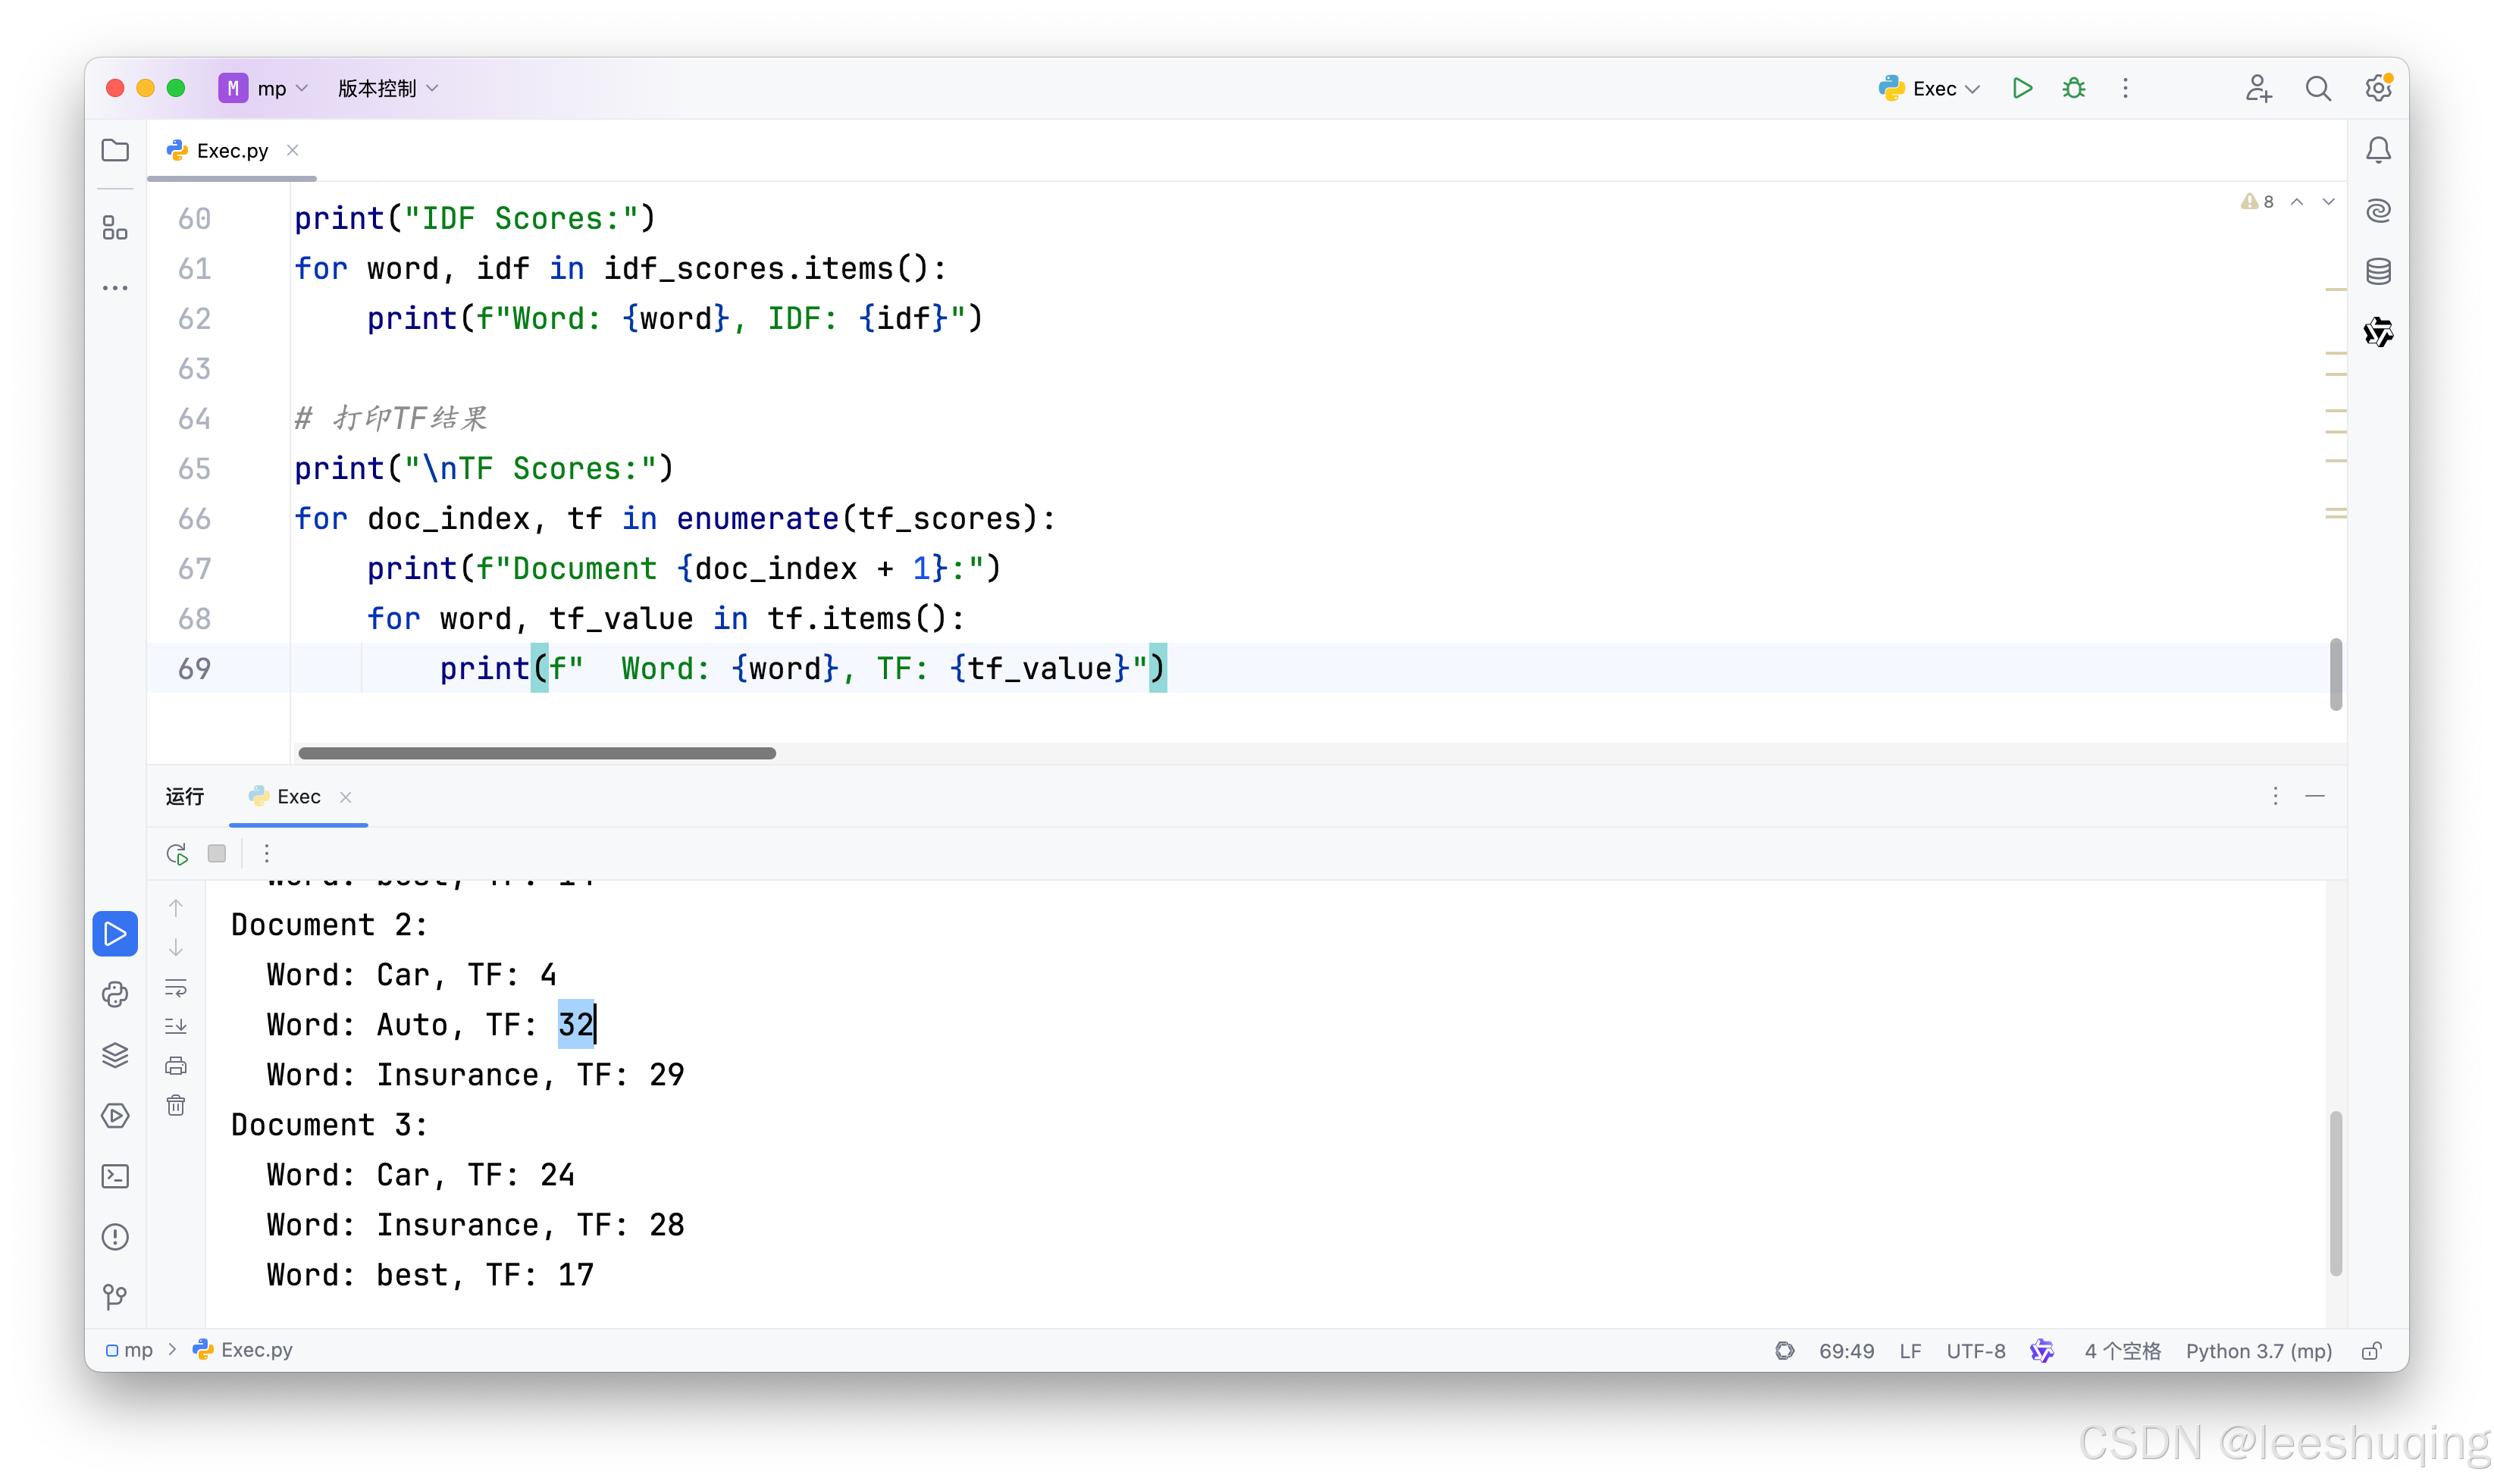Show the Notifications bell panel
The width and height of the screenshot is (2494, 1484).
tap(2378, 150)
